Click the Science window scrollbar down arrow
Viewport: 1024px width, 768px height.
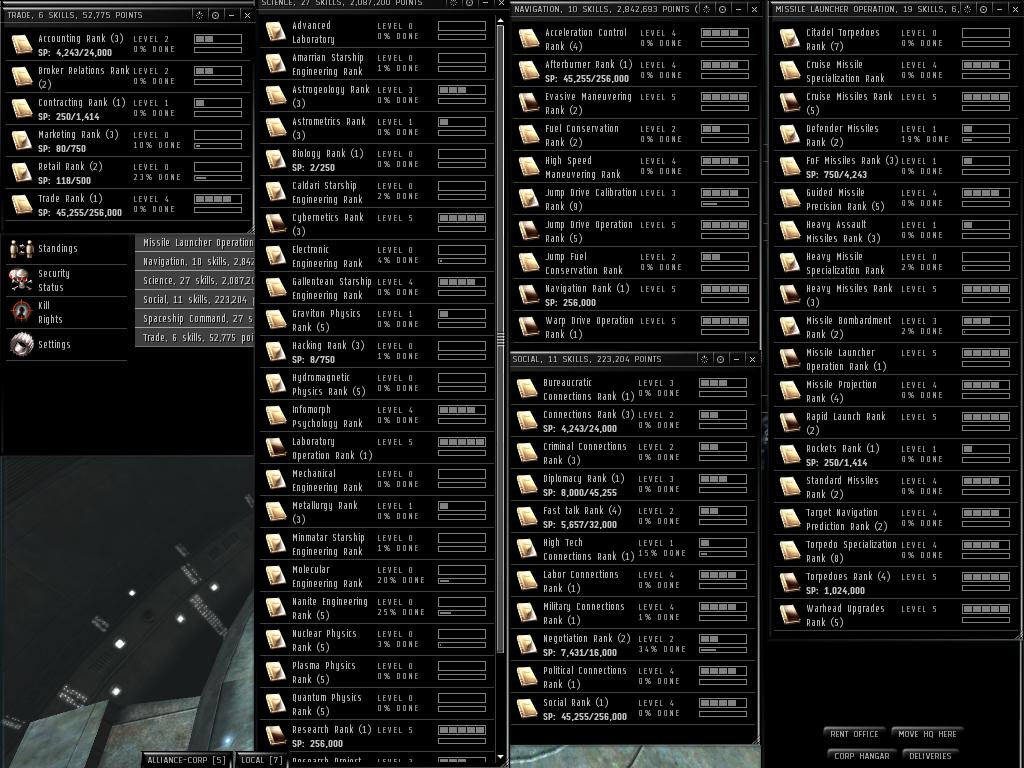tap(501, 757)
